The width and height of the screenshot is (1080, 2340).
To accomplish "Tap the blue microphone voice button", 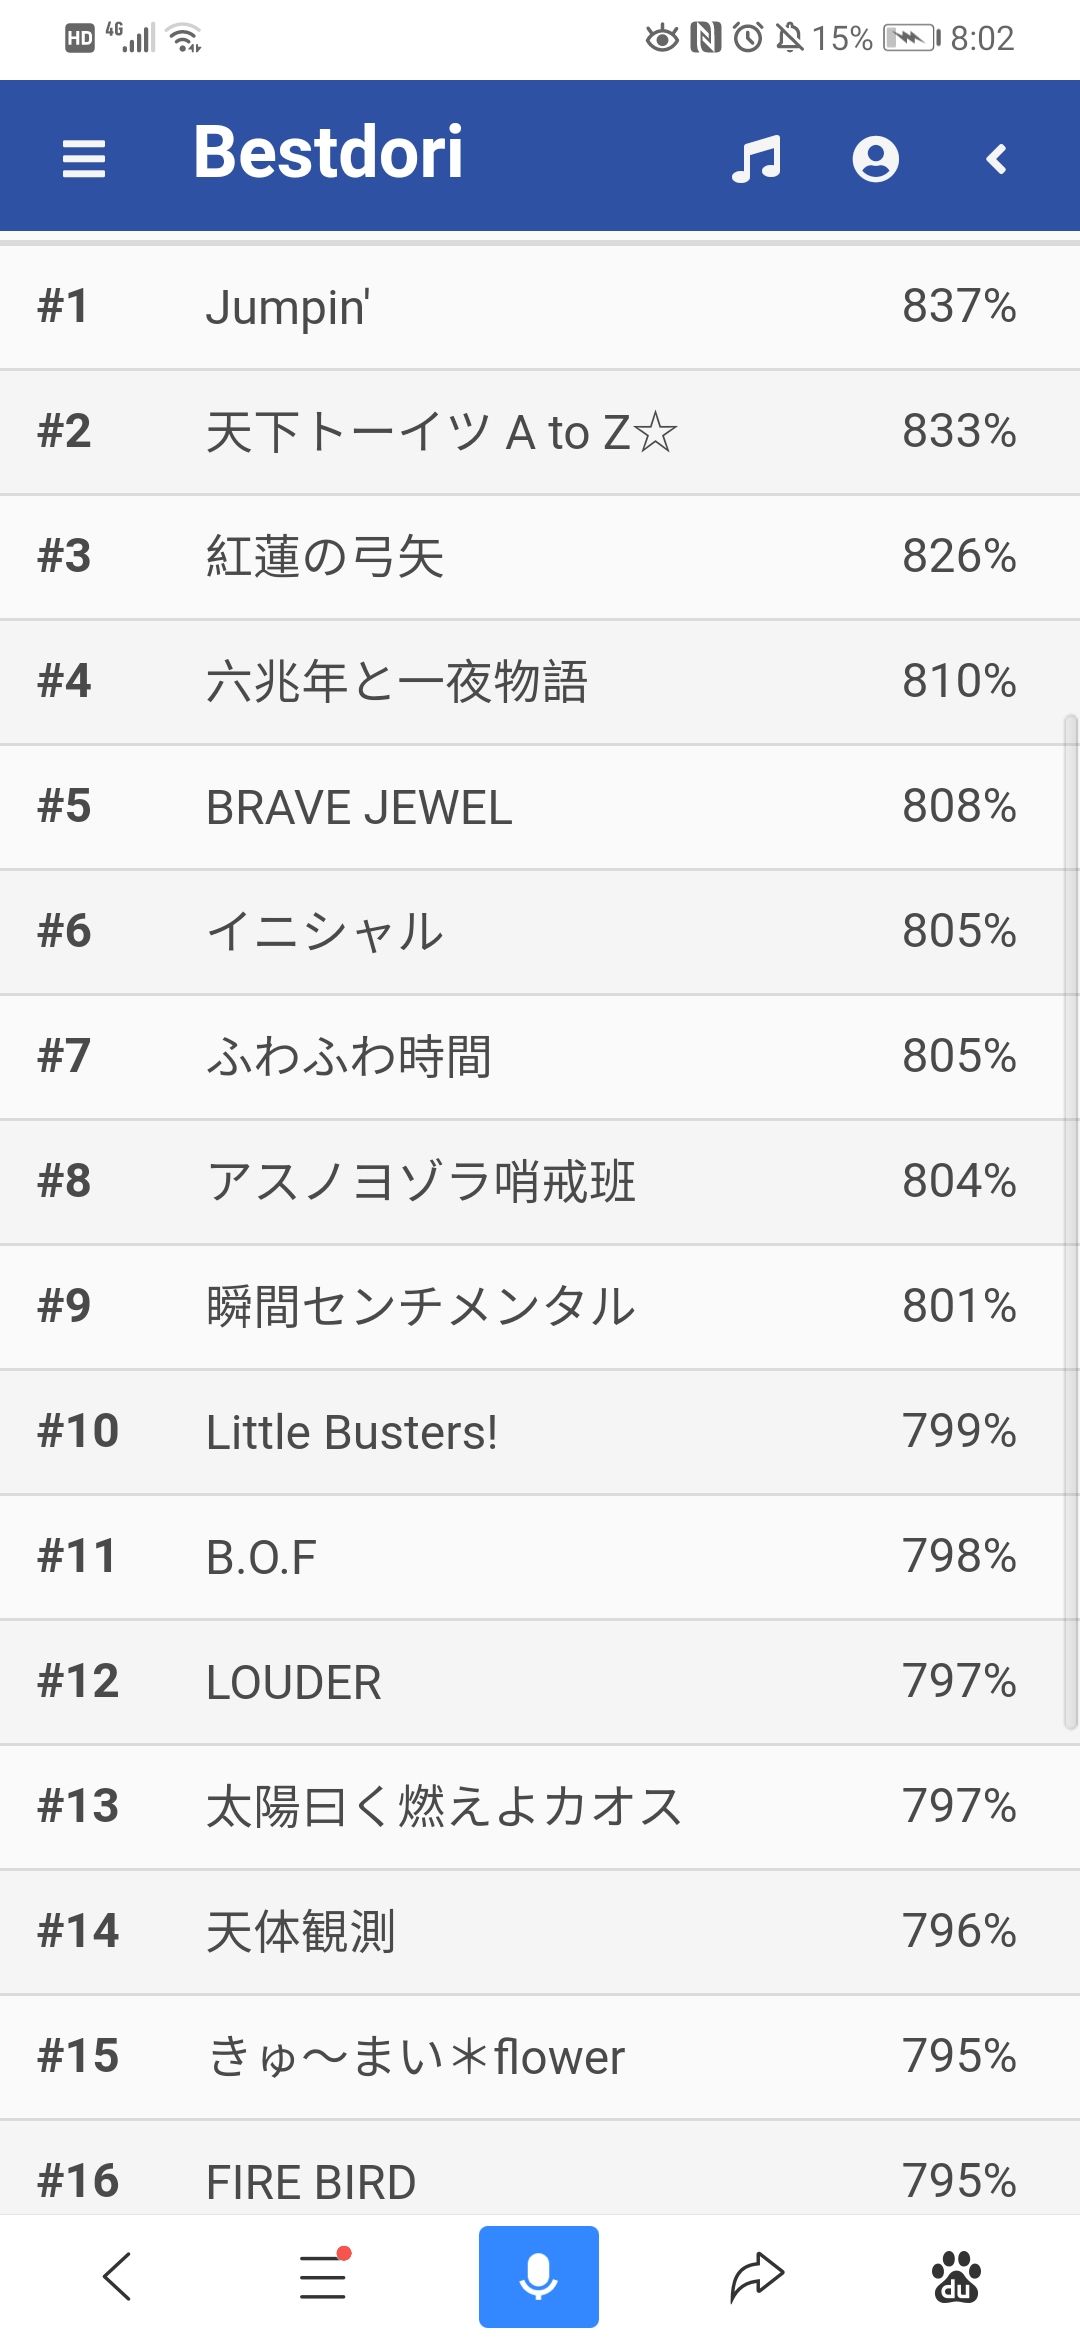I will point(538,2277).
